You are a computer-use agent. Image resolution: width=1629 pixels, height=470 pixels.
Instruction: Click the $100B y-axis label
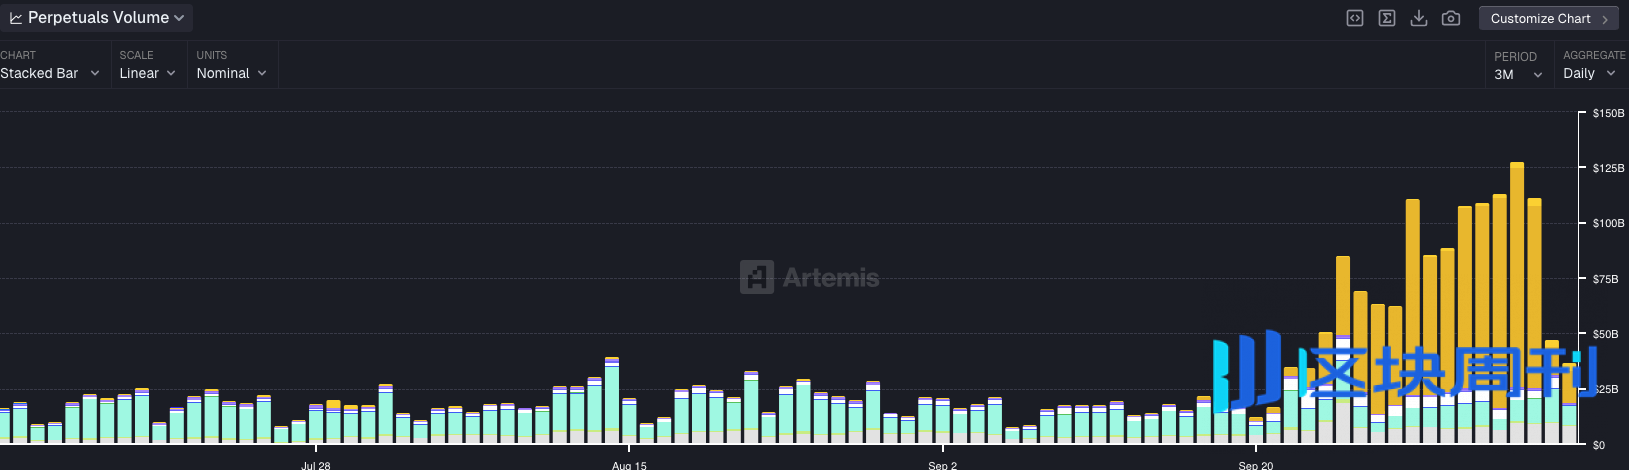[1608, 223]
